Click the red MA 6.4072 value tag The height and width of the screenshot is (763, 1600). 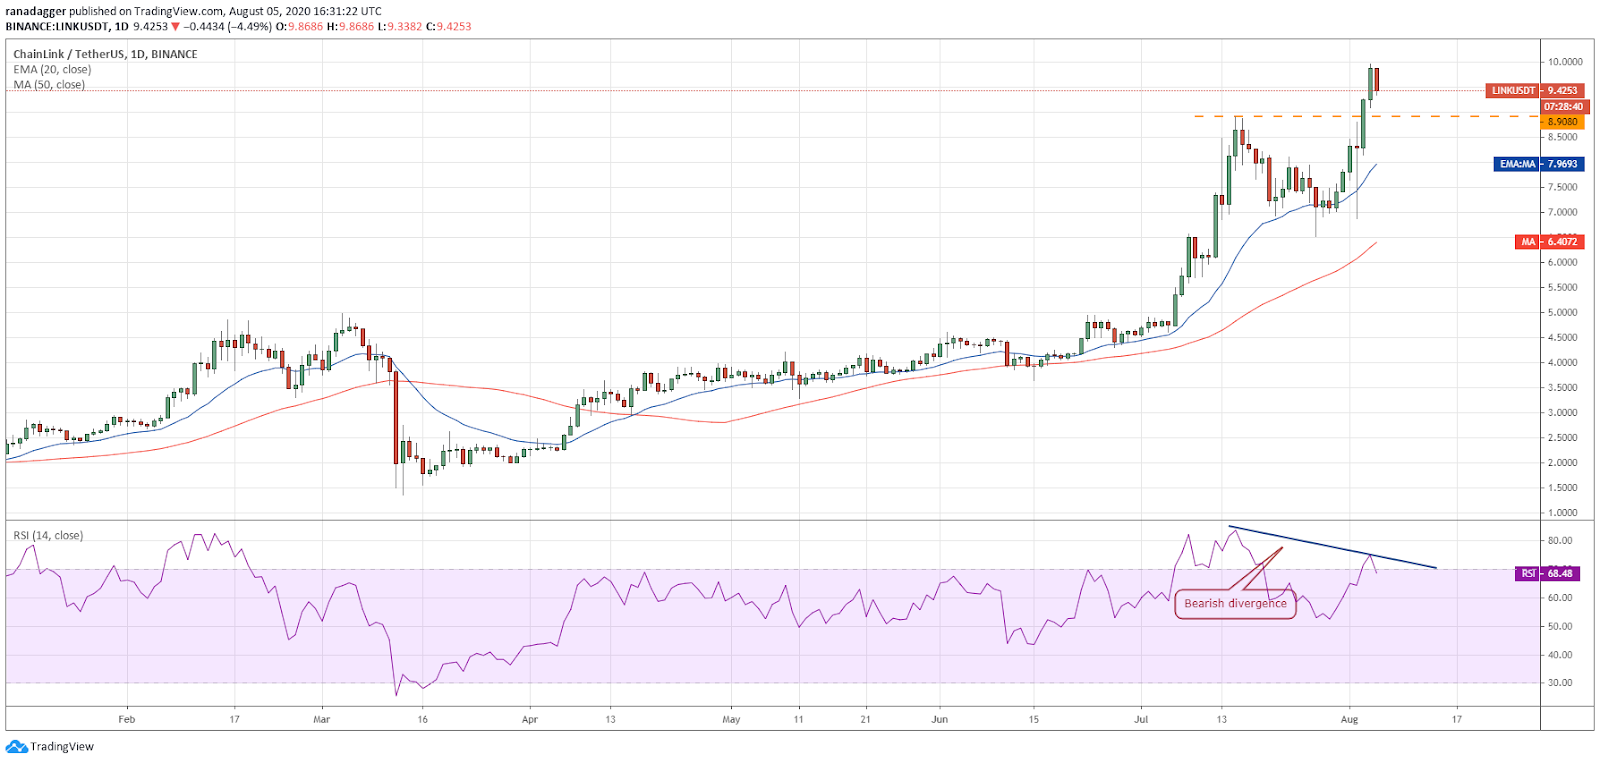tap(1549, 242)
